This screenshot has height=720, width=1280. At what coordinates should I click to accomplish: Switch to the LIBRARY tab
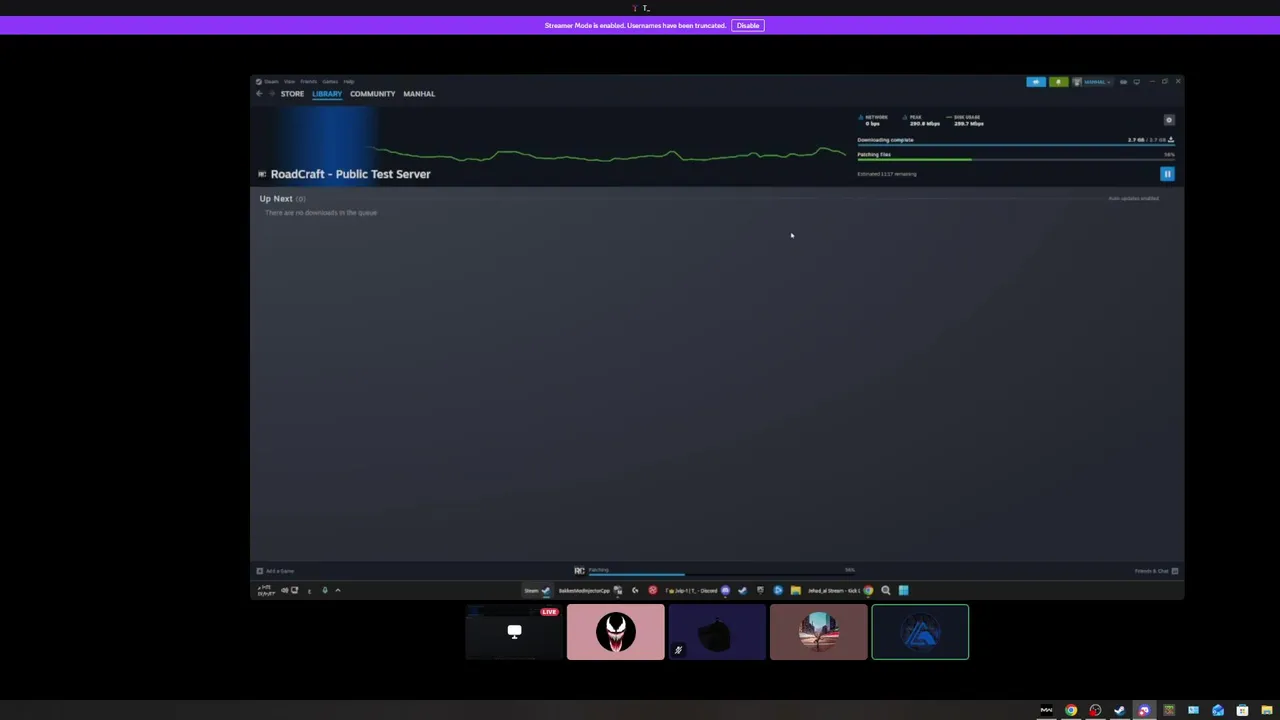coord(327,94)
